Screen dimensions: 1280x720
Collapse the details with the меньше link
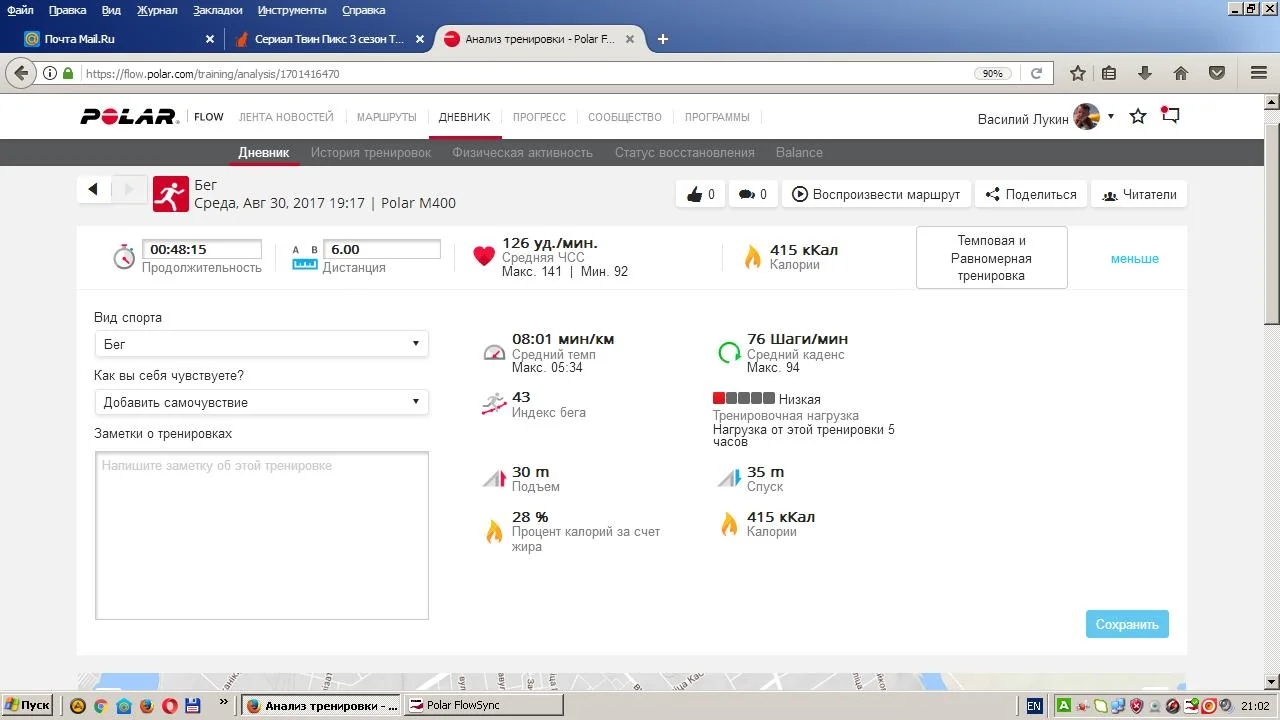[x=1135, y=258]
